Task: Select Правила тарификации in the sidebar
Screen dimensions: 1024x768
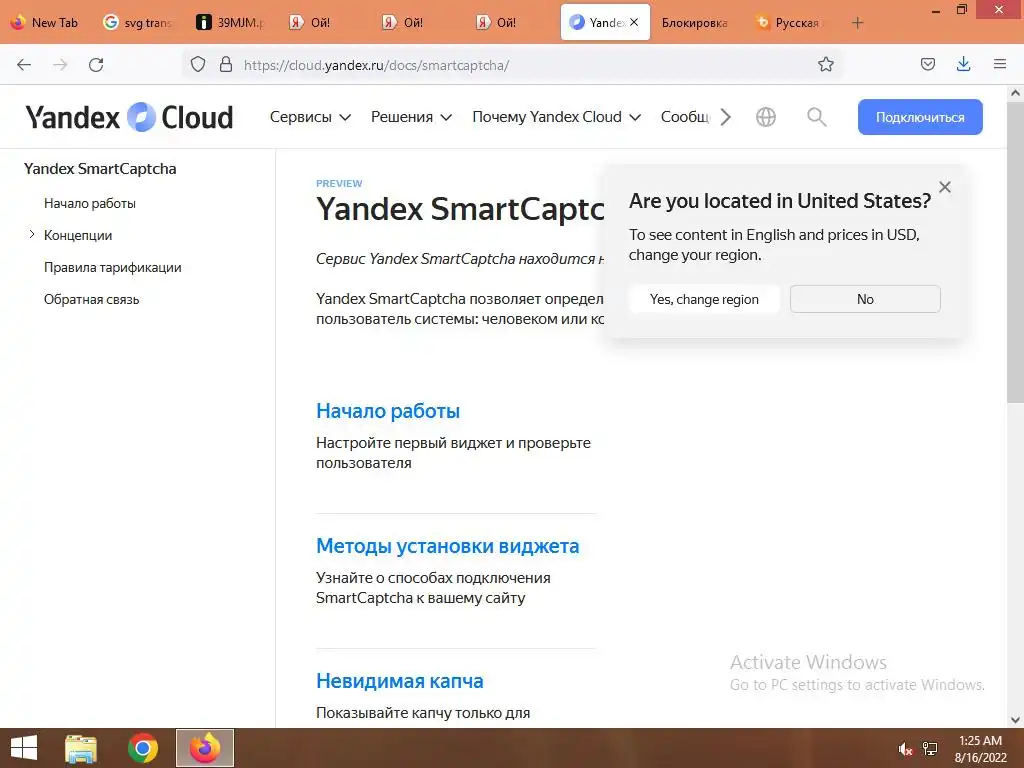Action: click(x=112, y=267)
